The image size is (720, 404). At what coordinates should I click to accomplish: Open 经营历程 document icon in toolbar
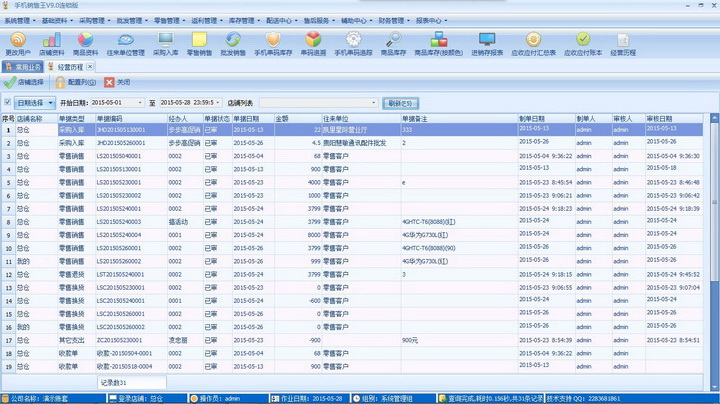click(623, 39)
